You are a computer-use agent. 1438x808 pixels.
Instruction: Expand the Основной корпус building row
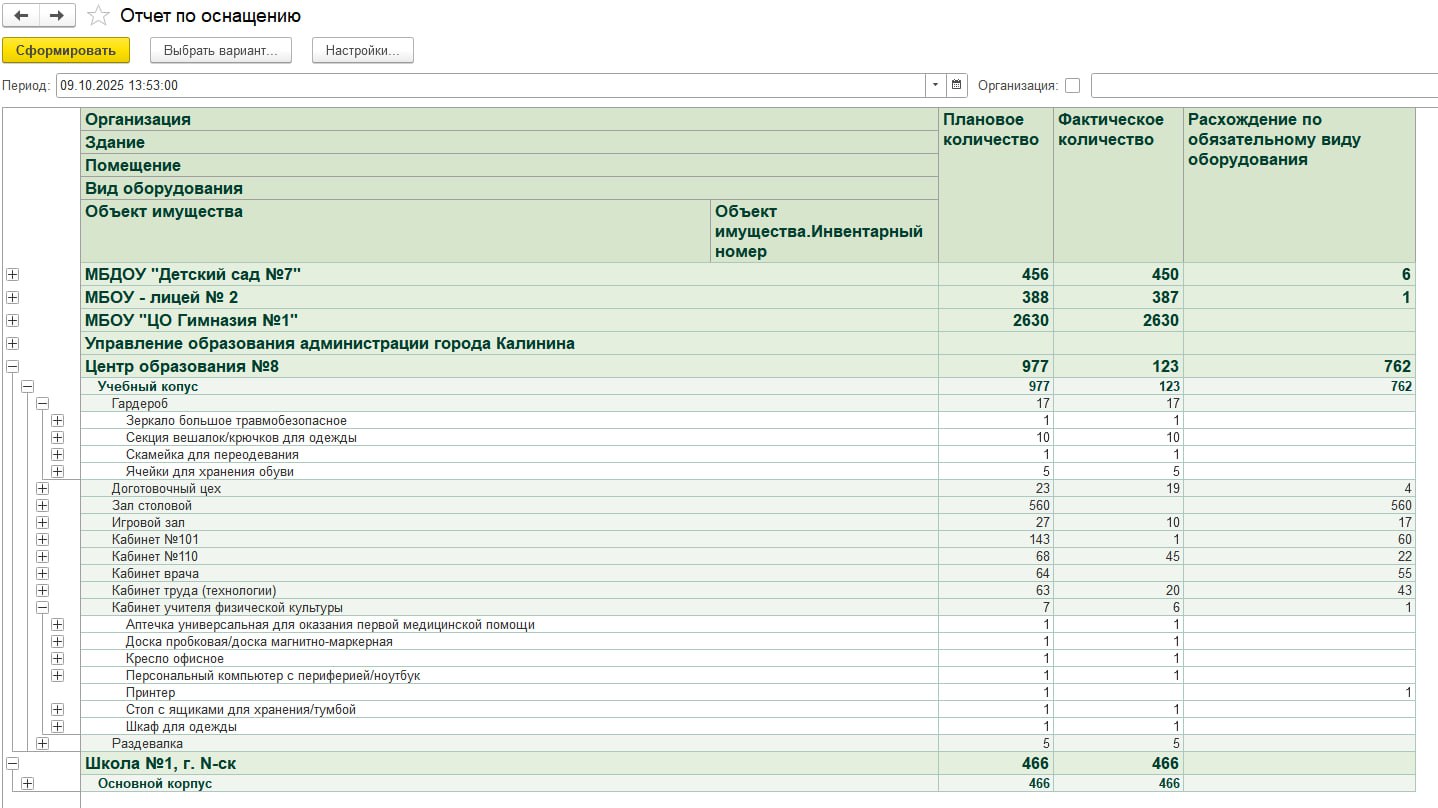pyautogui.click(x=27, y=783)
